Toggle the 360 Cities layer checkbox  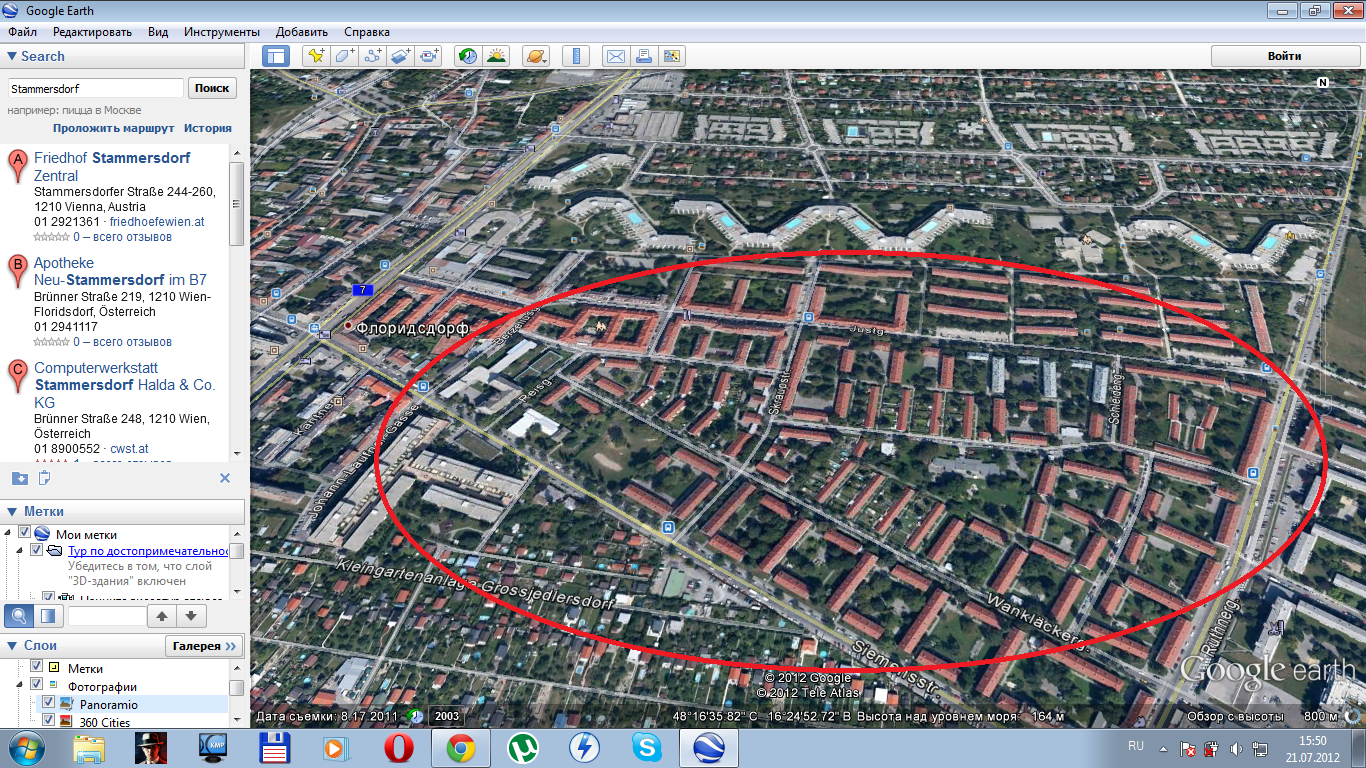click(48, 721)
